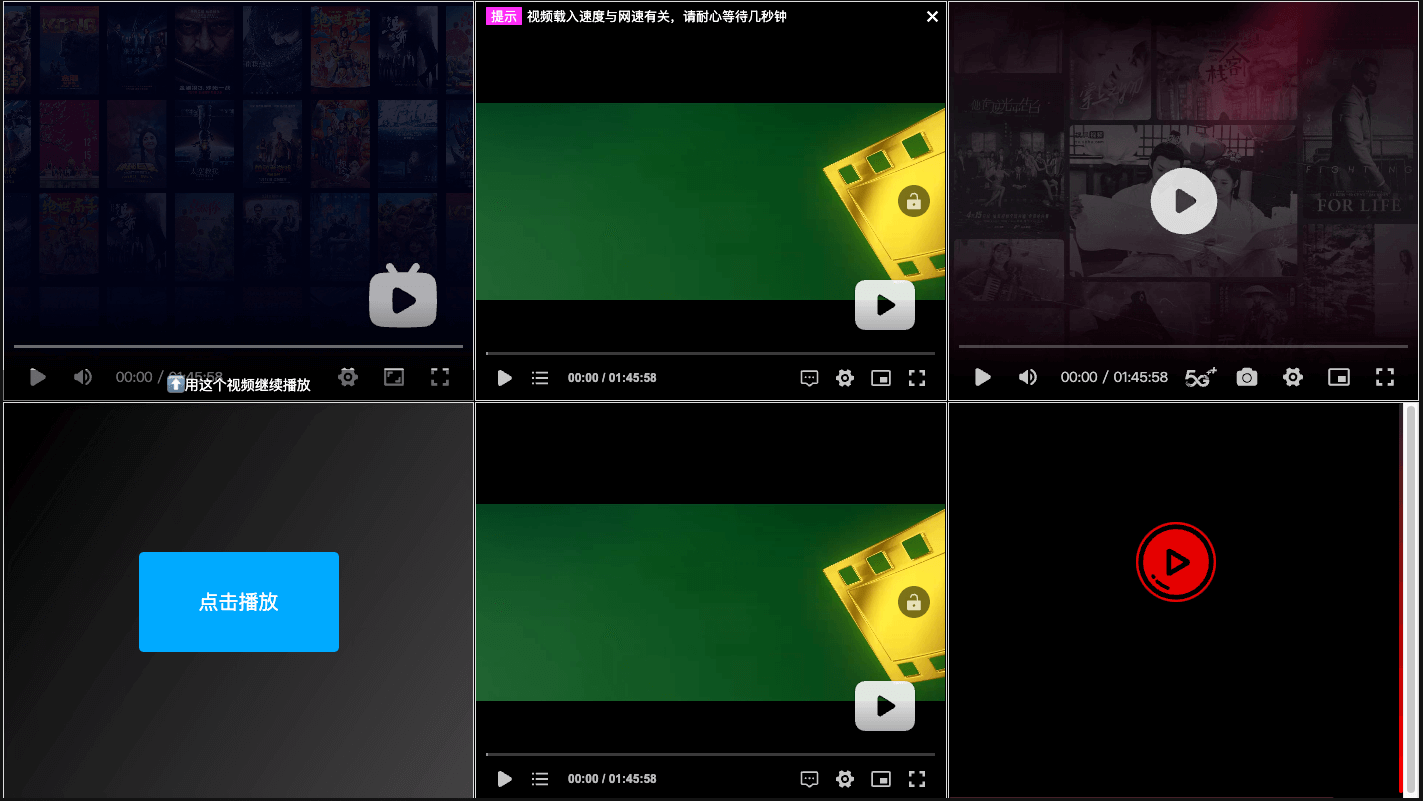Click the TV-shaped play button

coord(403,298)
